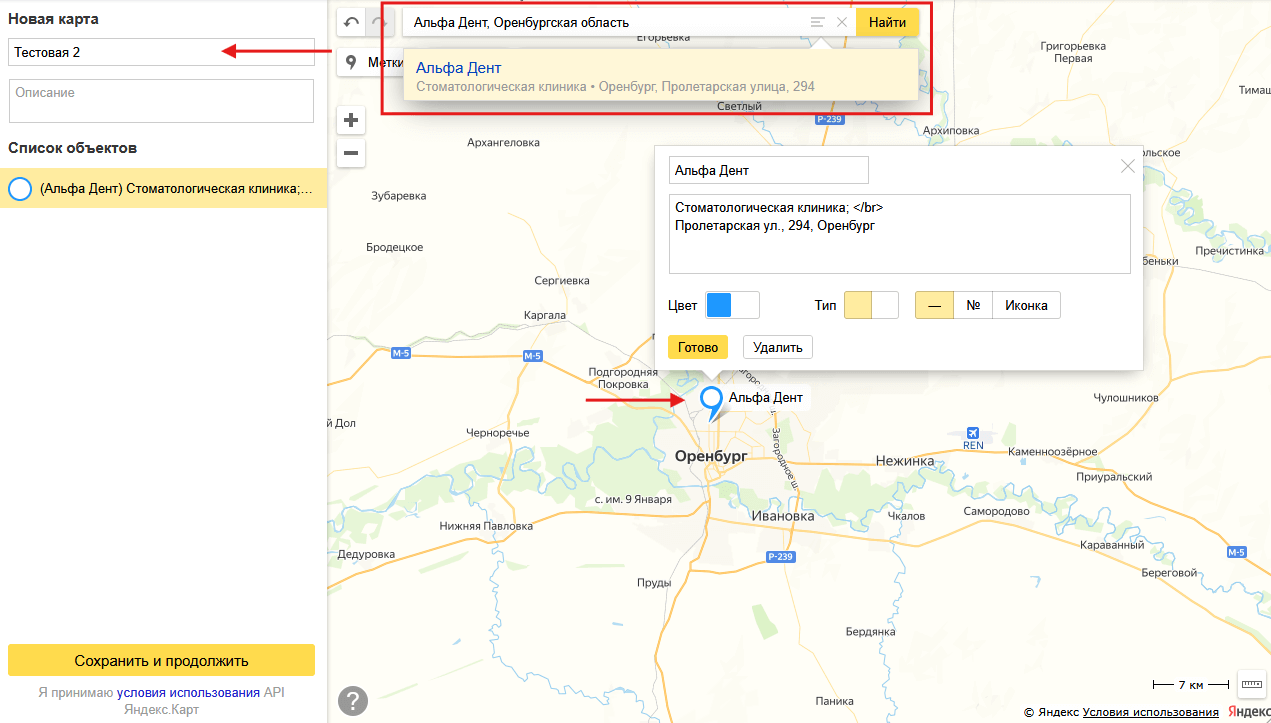The width and height of the screenshot is (1271, 723).
Task: Open the help question mark icon
Action: 353,701
